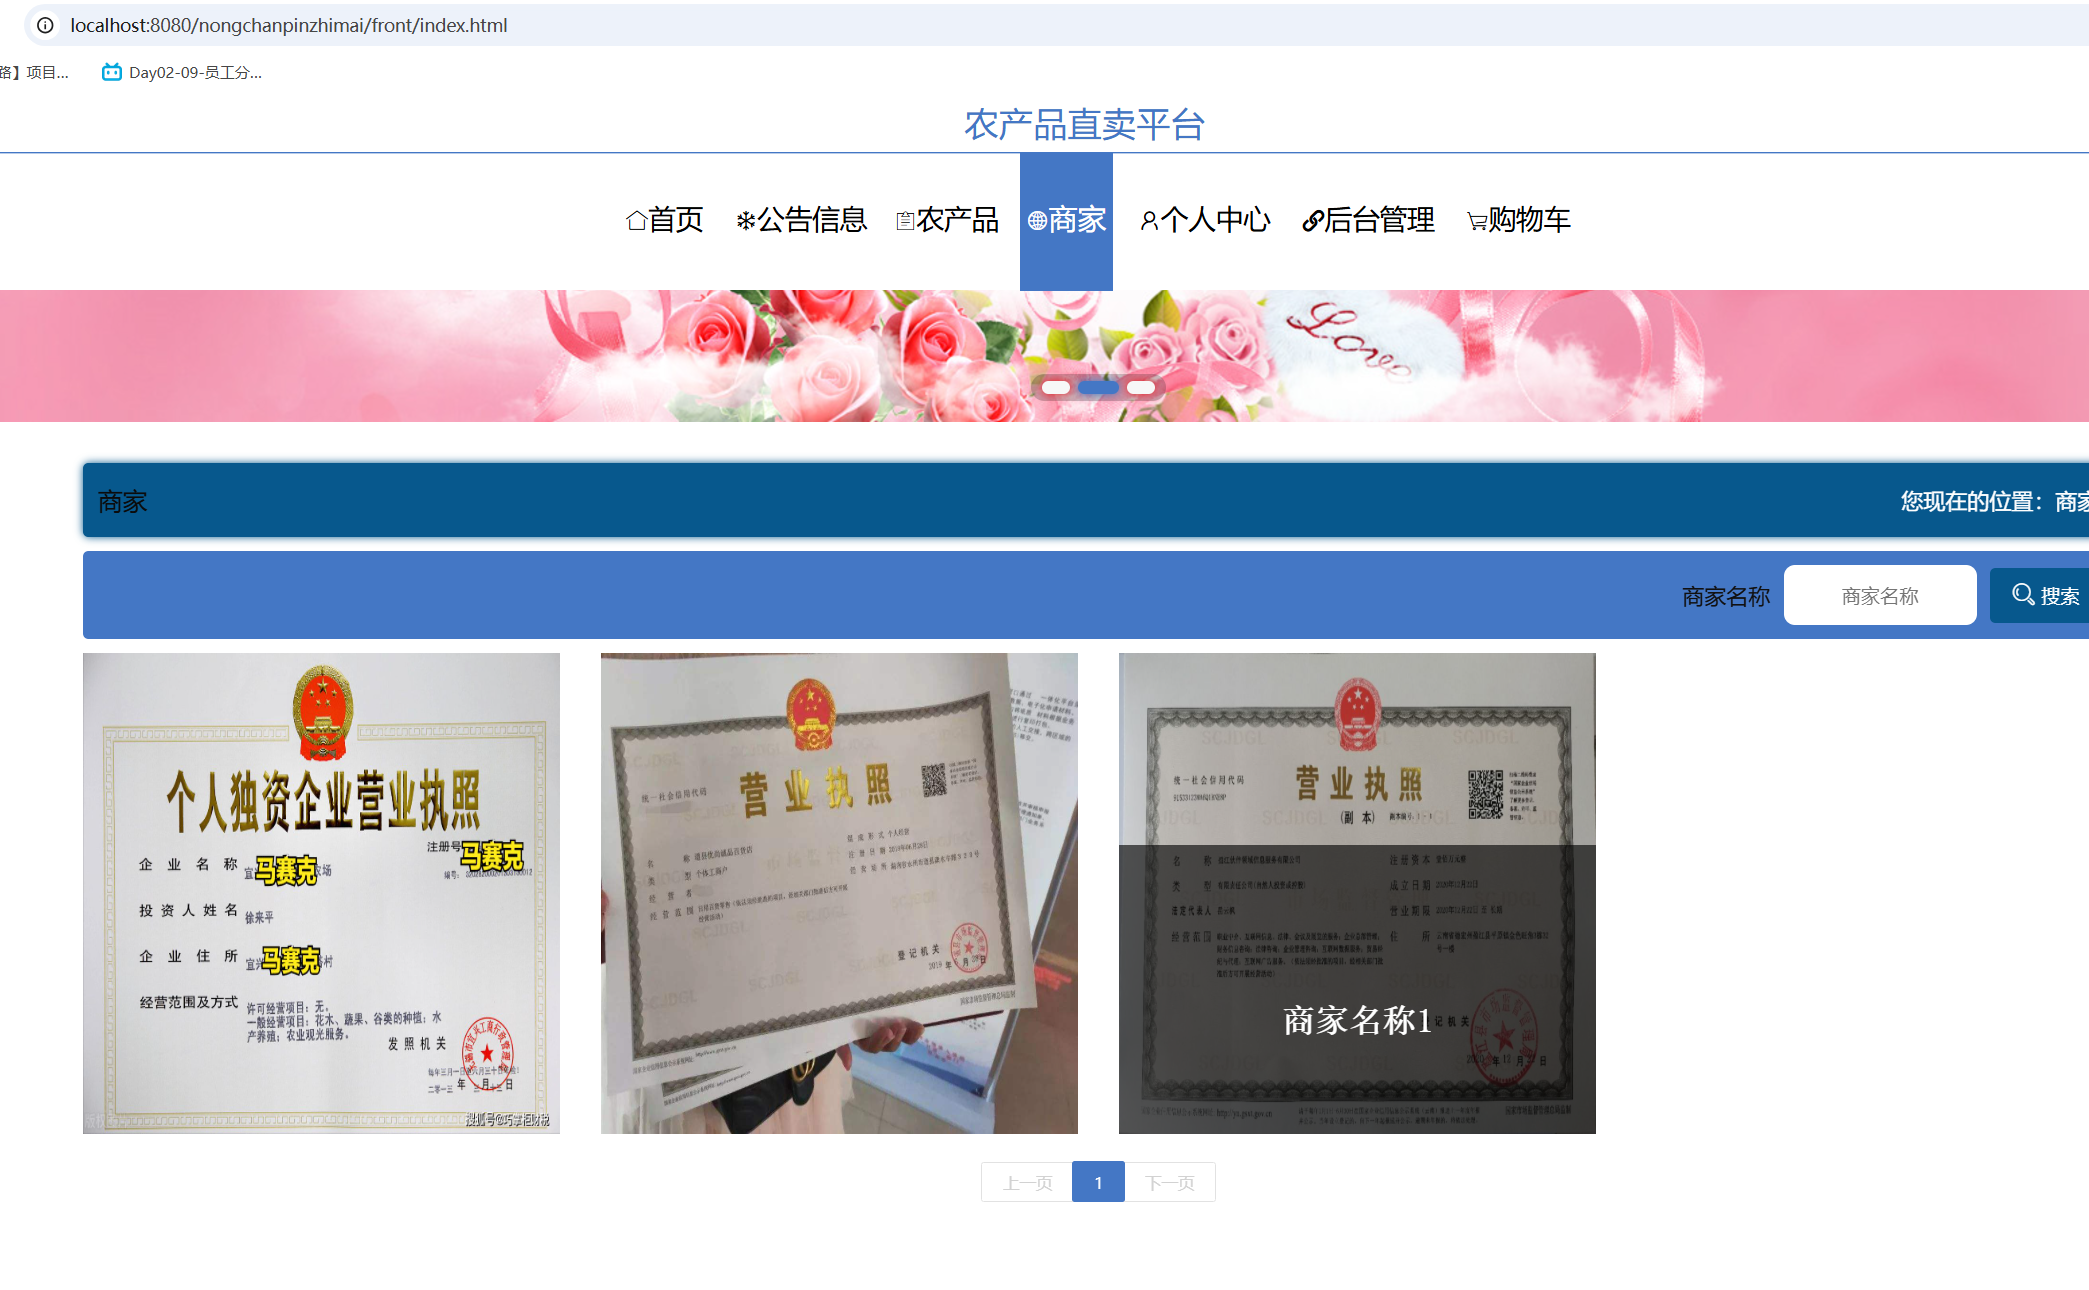This screenshot has width=2089, height=1290.
Task: Click the cart icon beside 购物车
Action: [1476, 222]
